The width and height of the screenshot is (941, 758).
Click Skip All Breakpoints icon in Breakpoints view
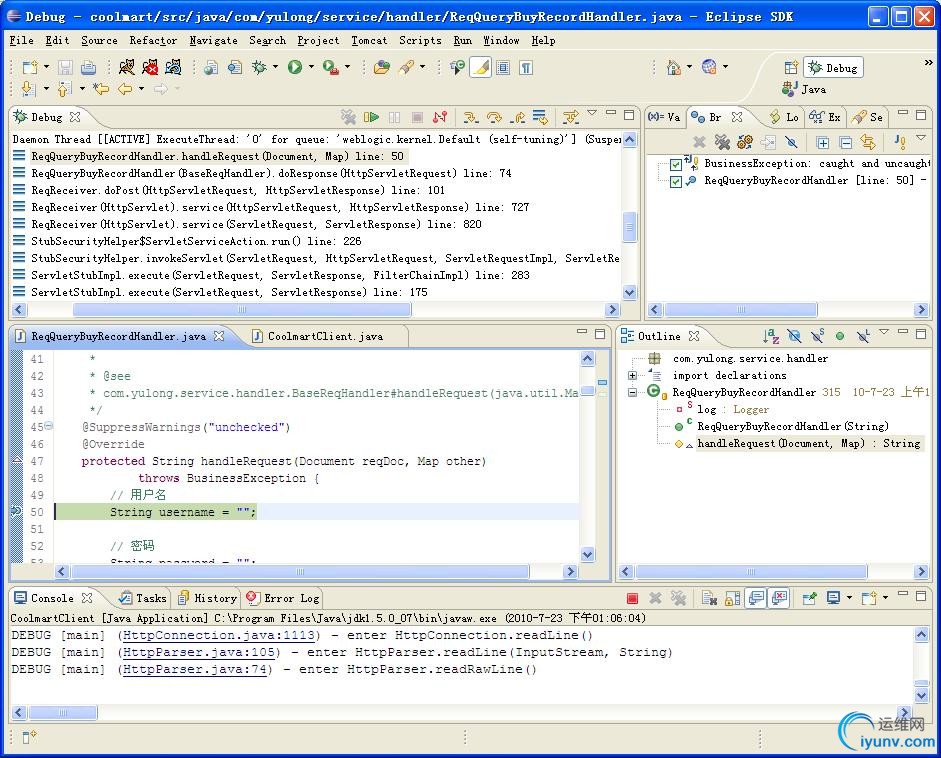click(792, 142)
